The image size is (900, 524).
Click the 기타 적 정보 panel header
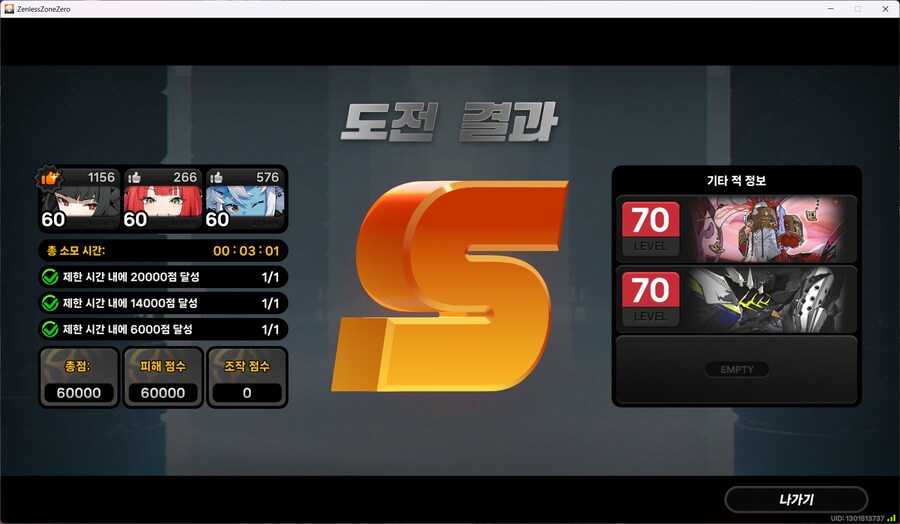[x=736, y=181]
